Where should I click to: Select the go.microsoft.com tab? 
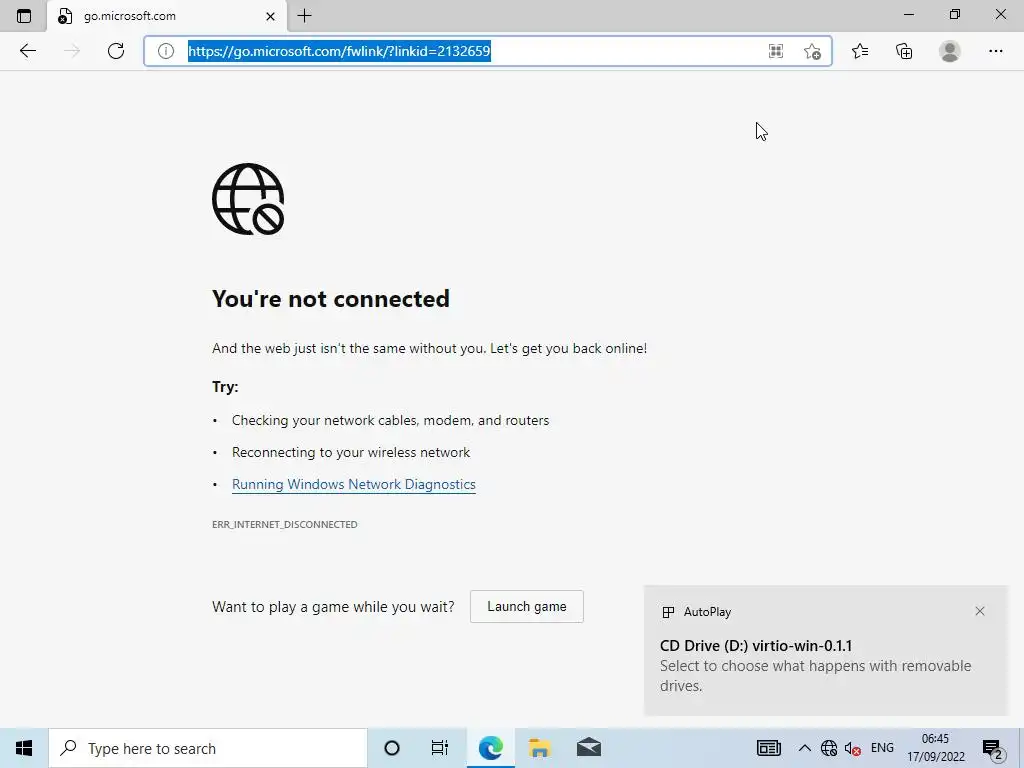coord(167,16)
